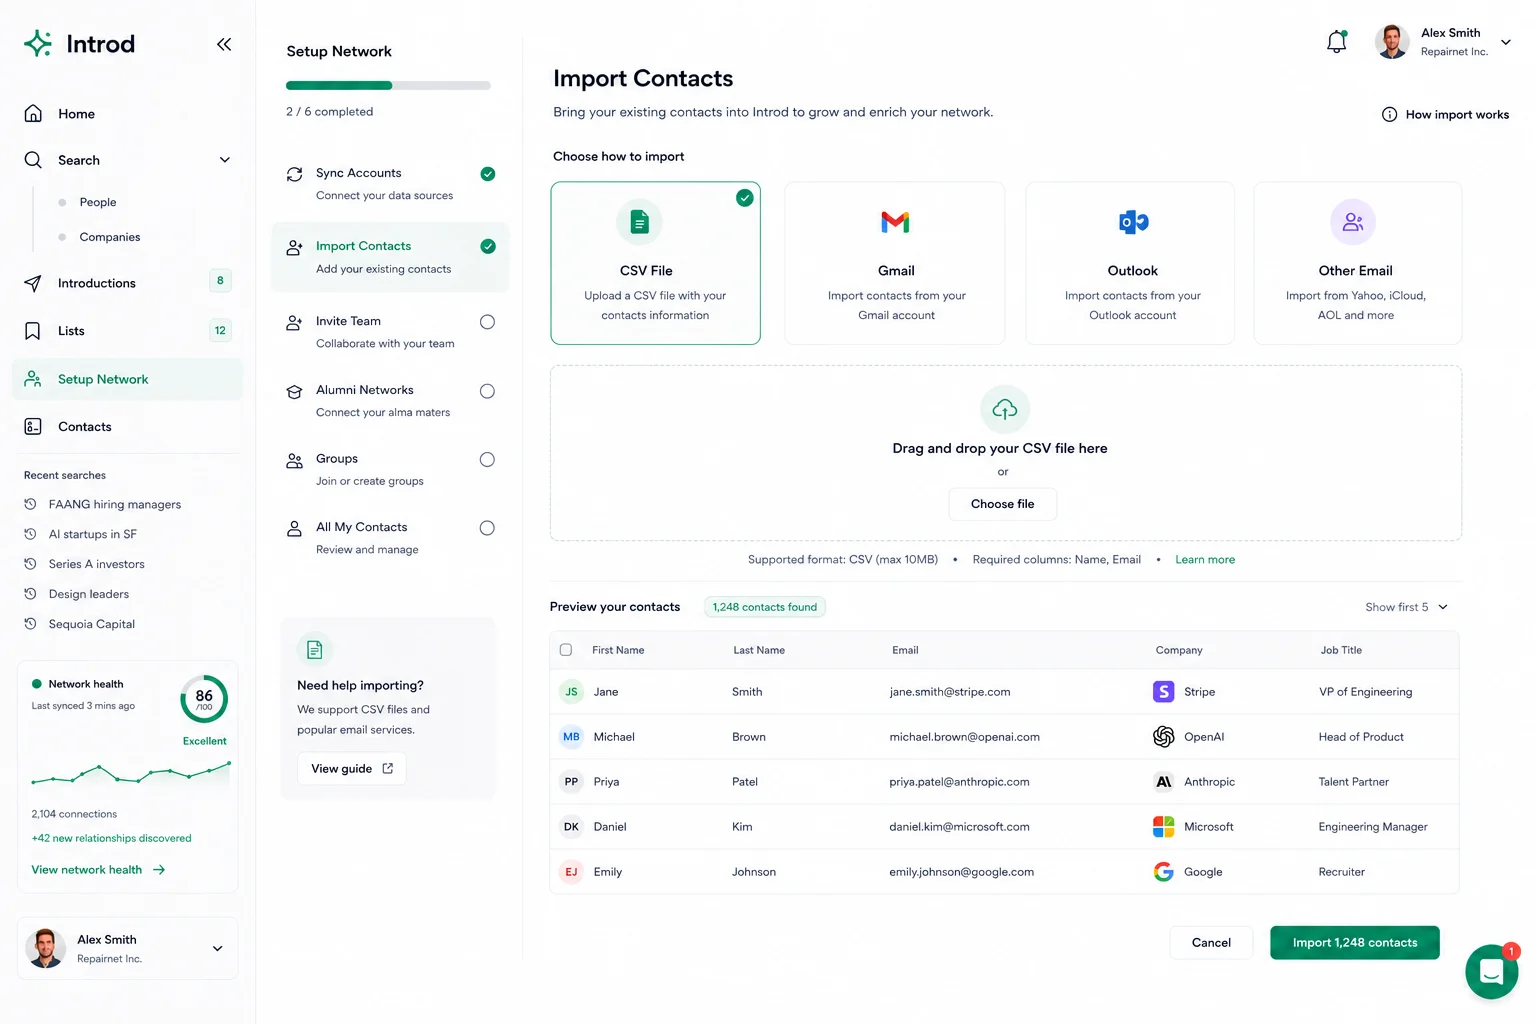
Task: Toggle the Invite Team step circle
Action: [x=487, y=322]
